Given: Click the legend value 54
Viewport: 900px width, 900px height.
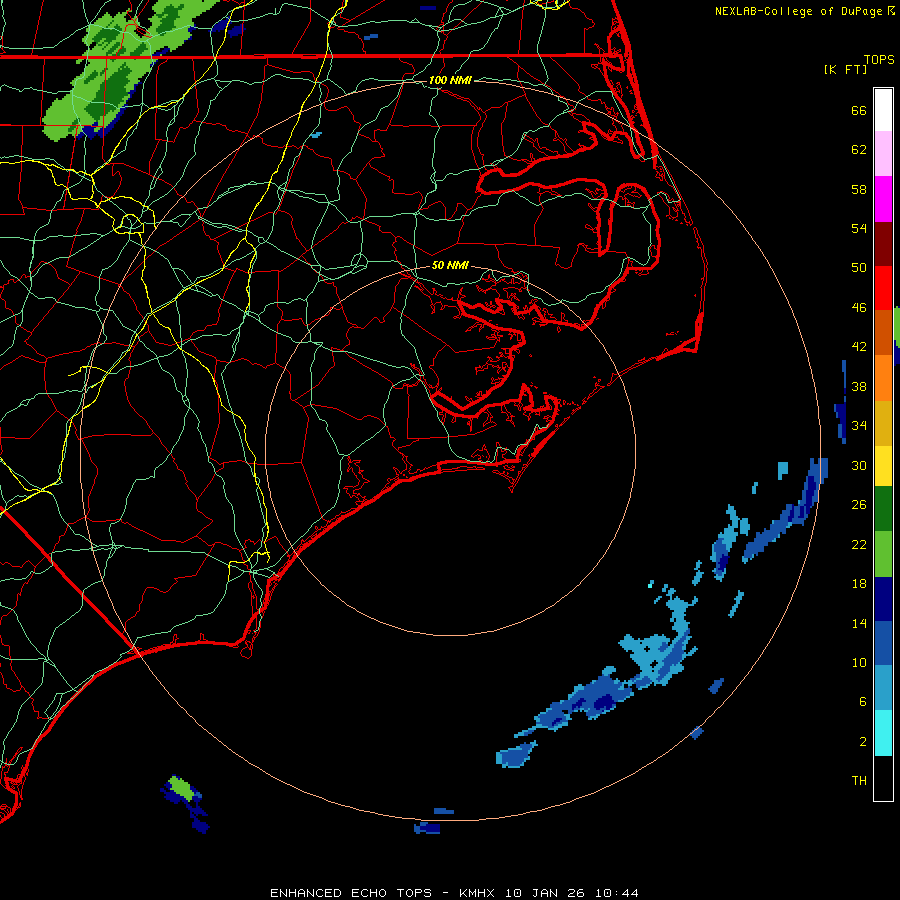Looking at the screenshot, I should (x=859, y=228).
